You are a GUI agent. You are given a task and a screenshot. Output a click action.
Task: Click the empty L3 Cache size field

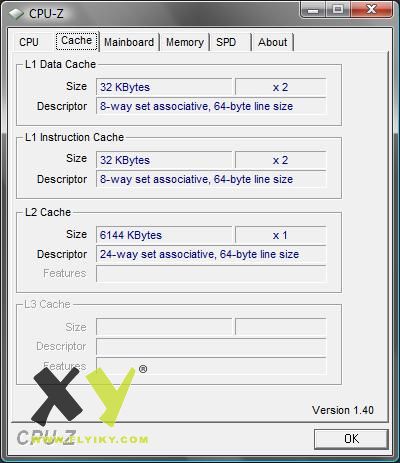[x=164, y=327]
